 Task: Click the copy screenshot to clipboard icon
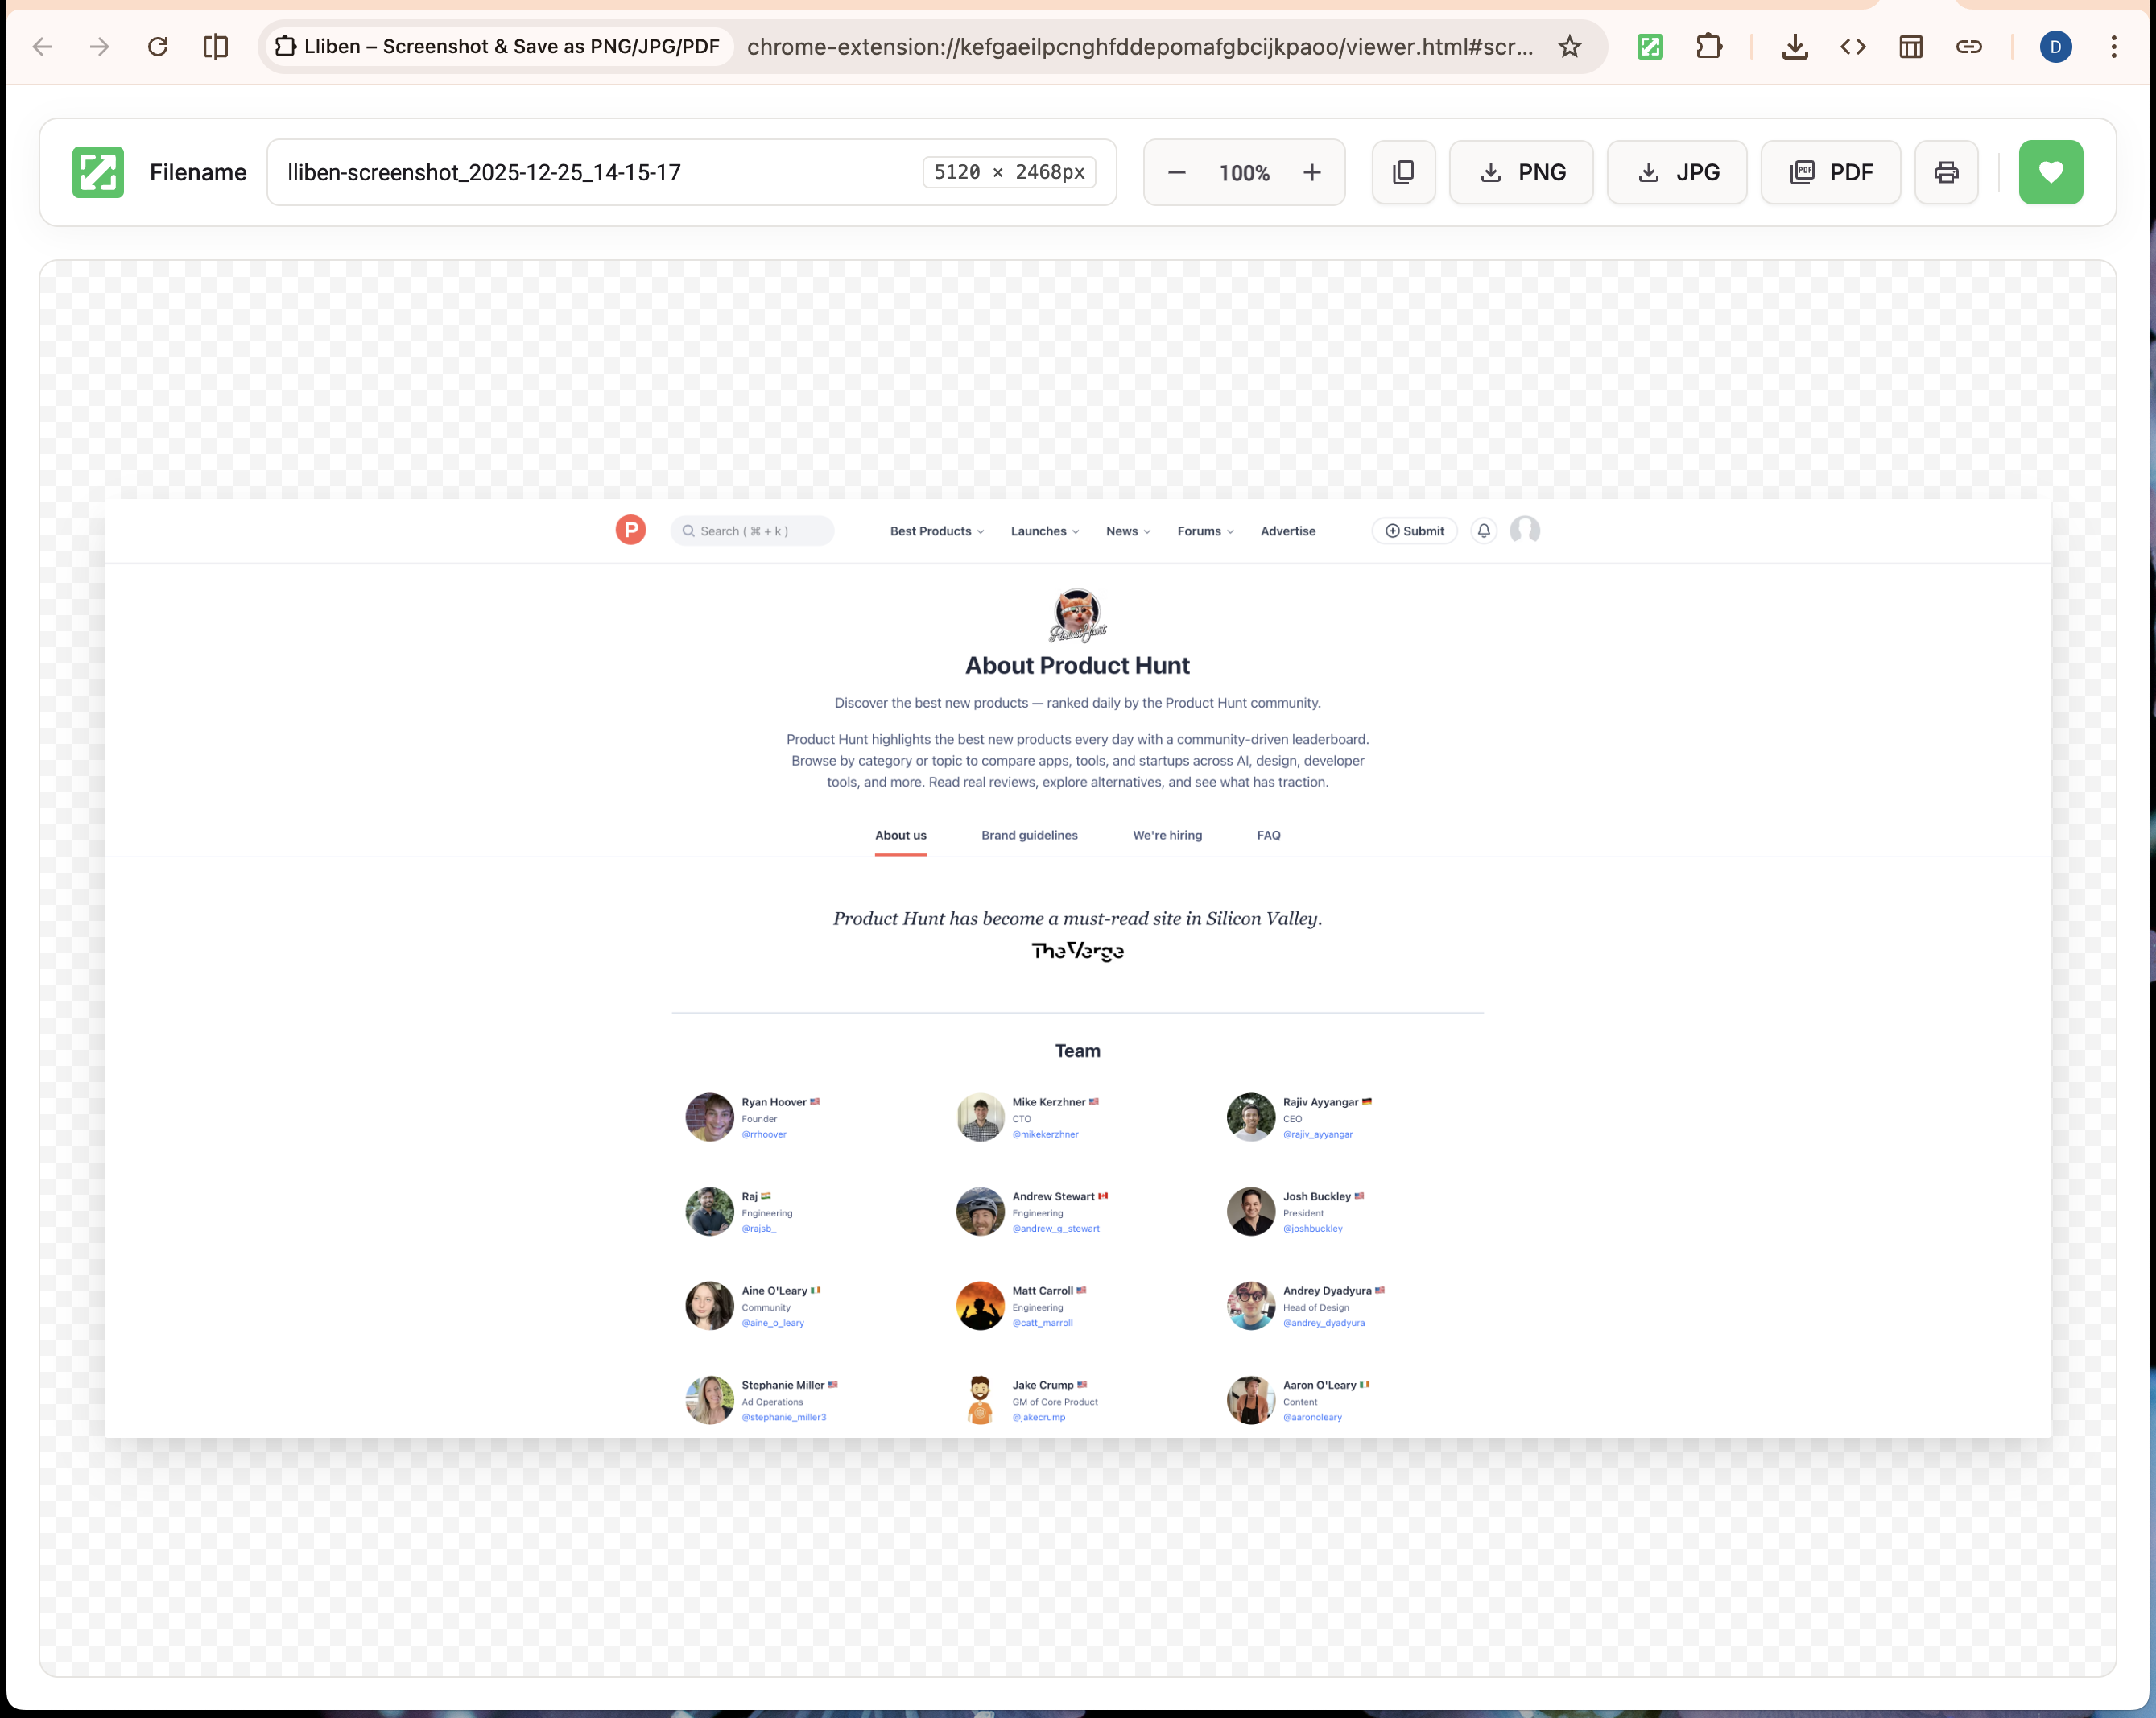pos(1403,172)
